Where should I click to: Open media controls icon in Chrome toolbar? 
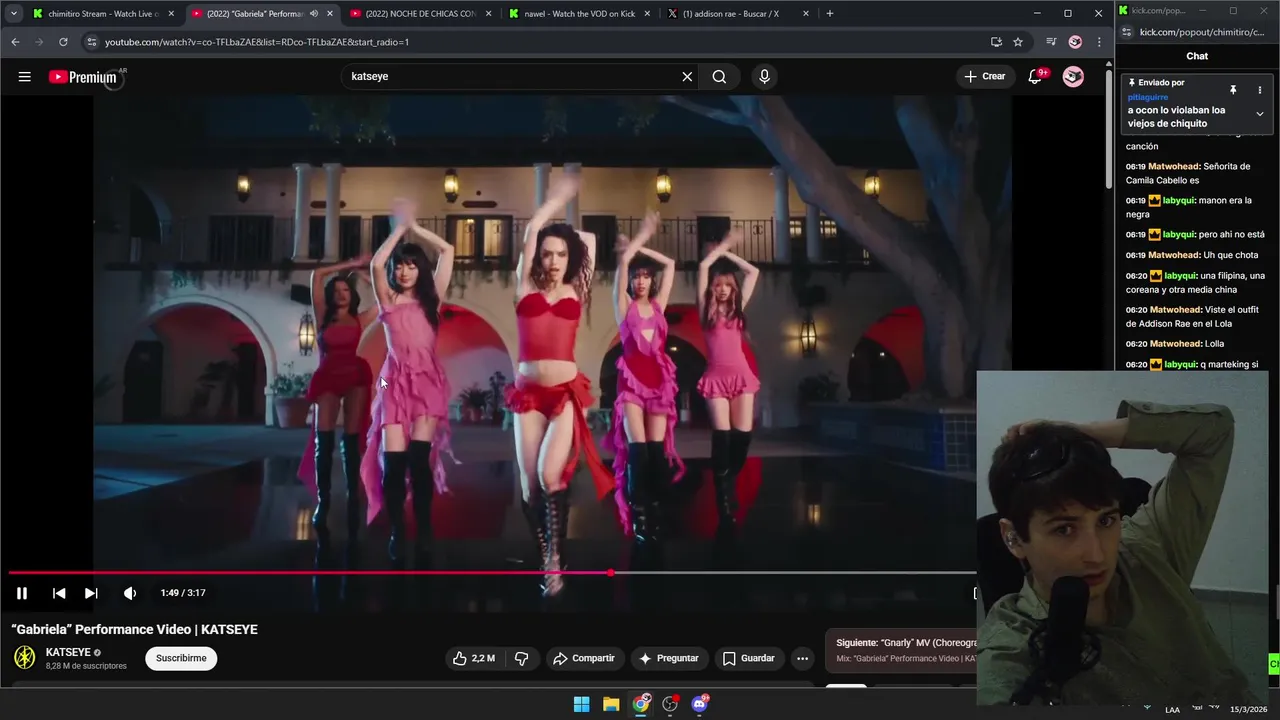pyautogui.click(x=1051, y=42)
